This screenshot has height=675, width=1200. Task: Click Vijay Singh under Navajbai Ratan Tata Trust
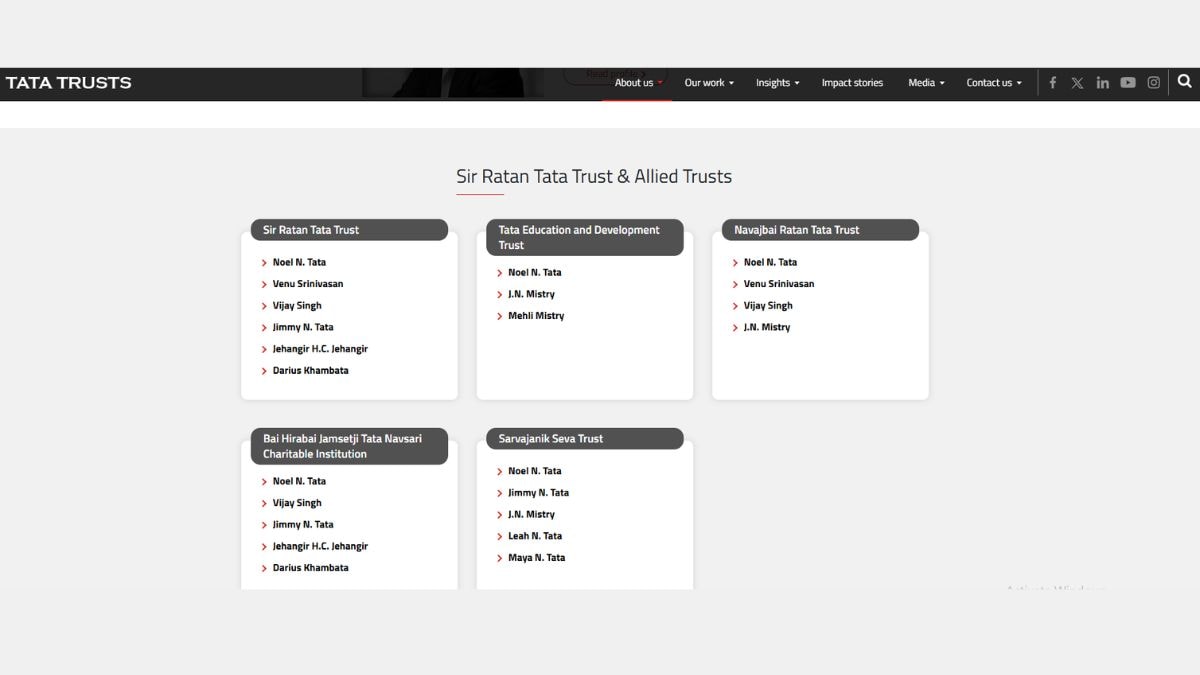click(x=768, y=306)
